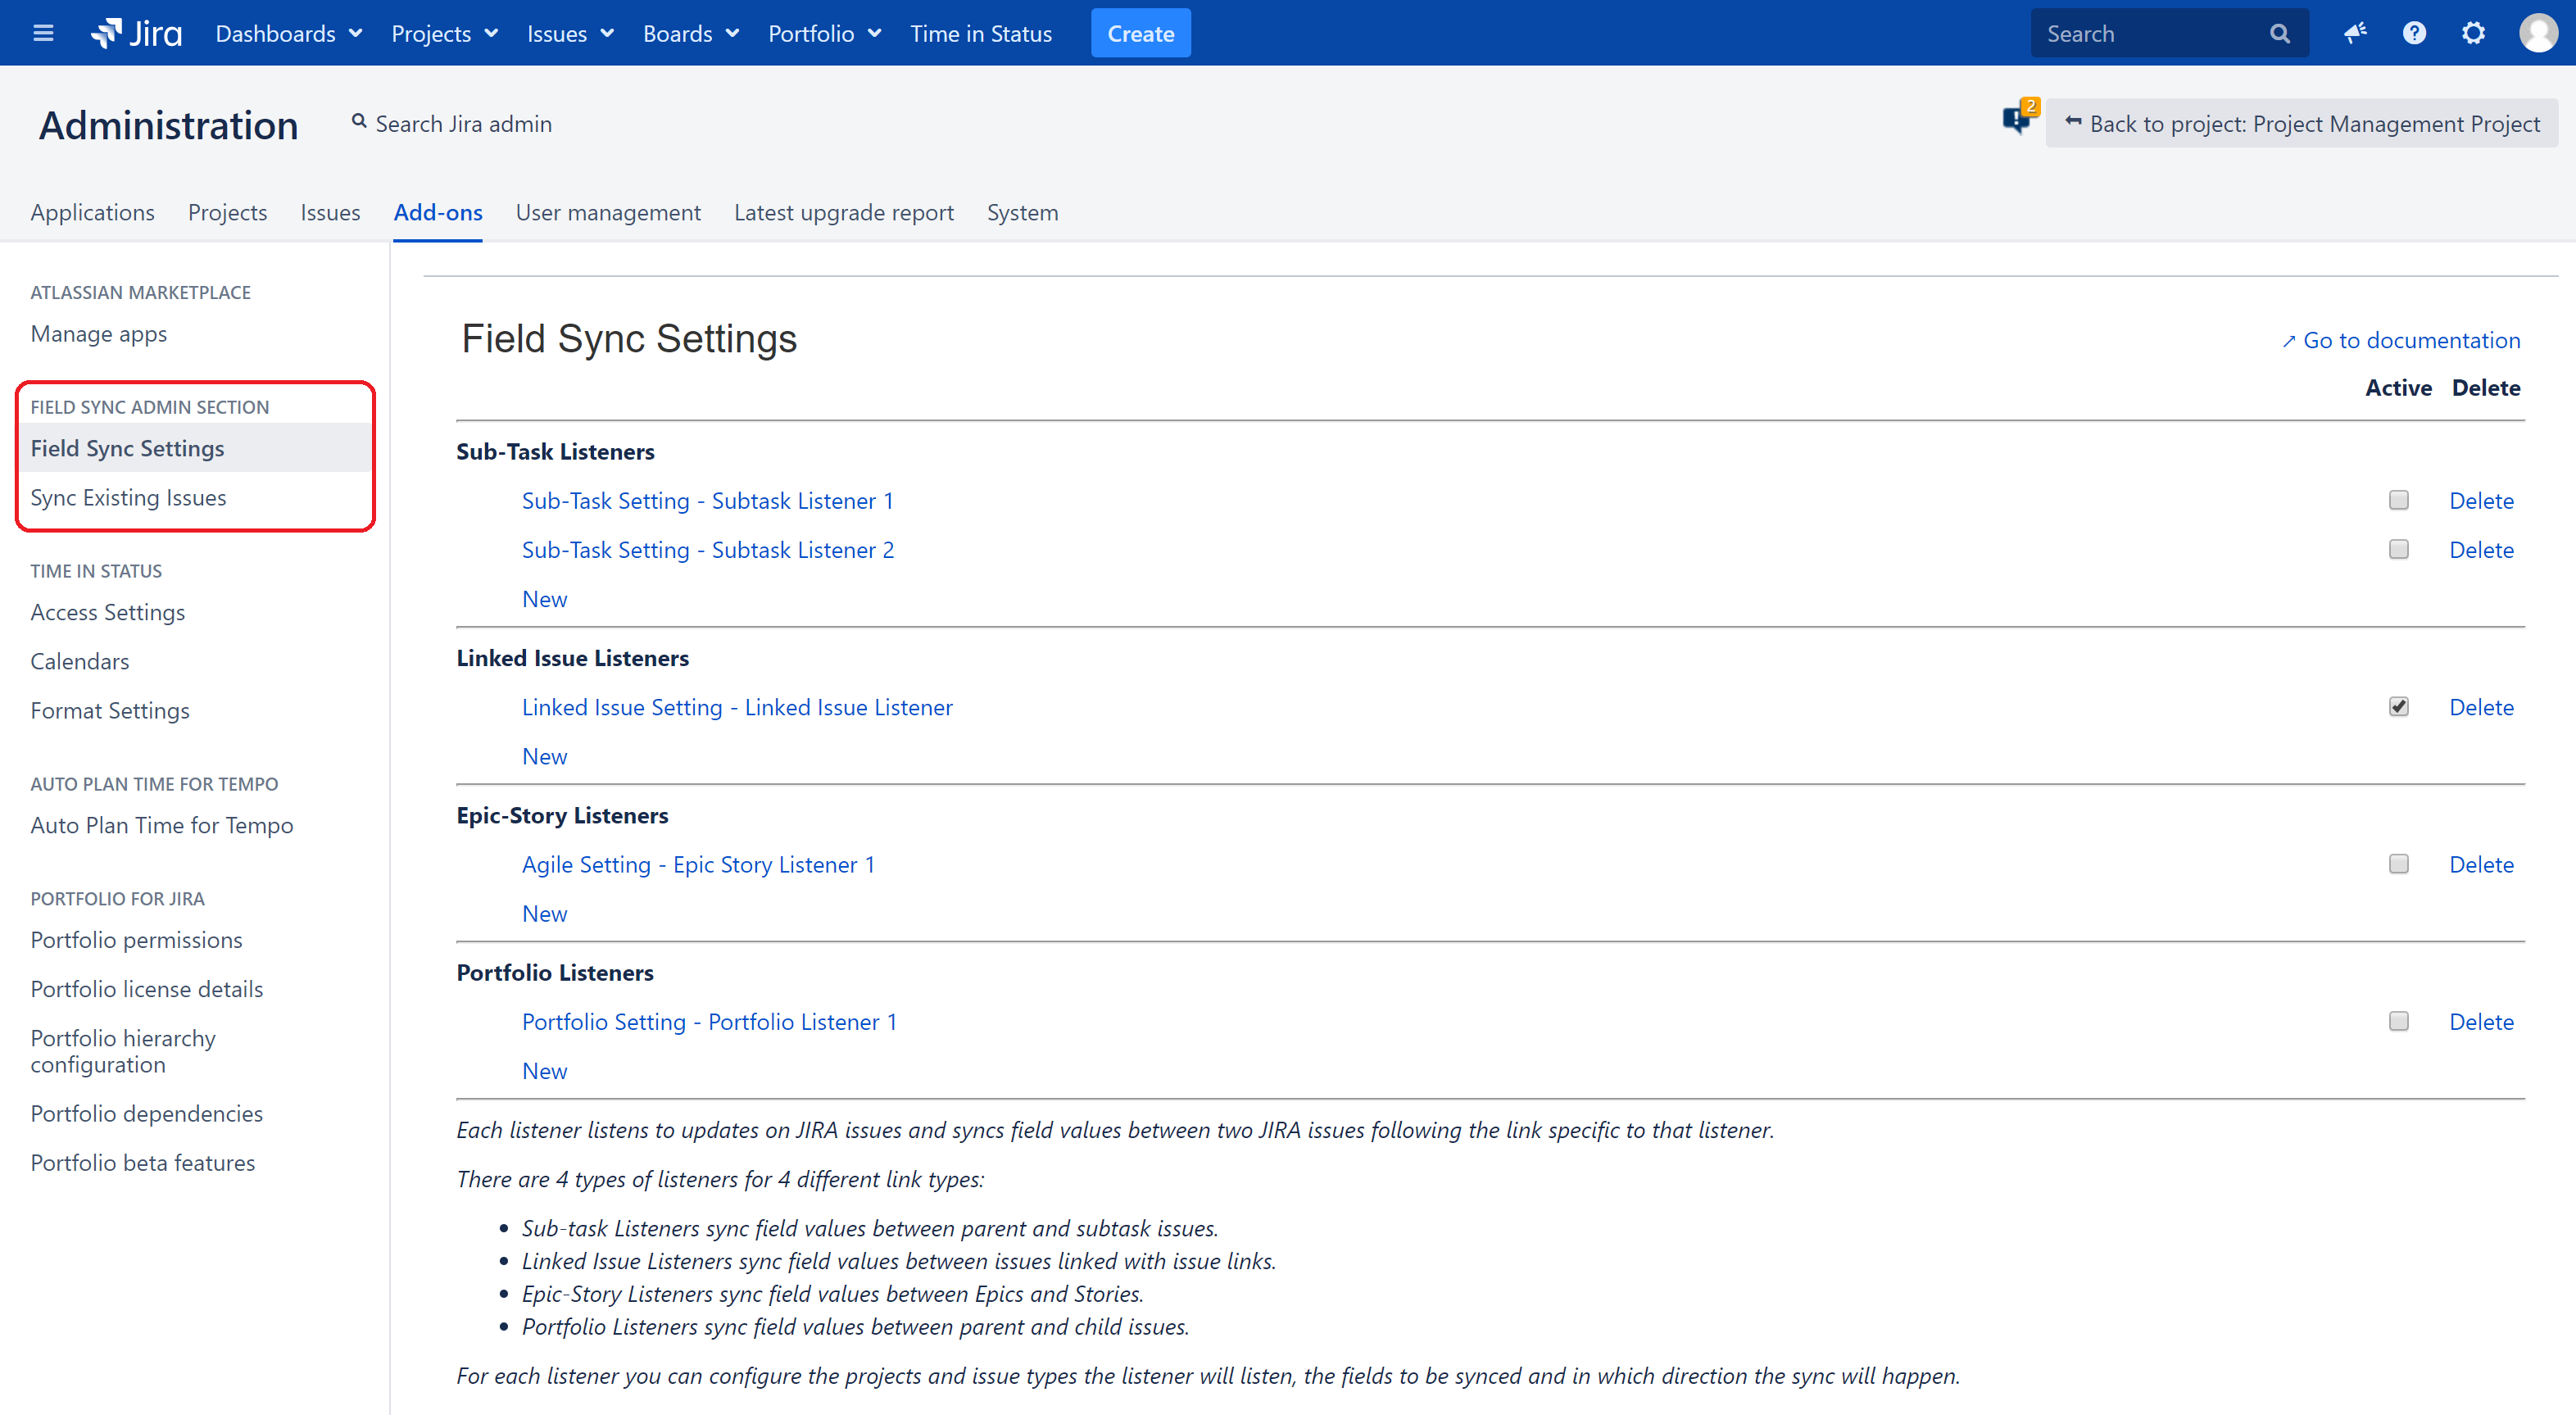
Task: Open the help question mark icon
Action: coord(2414,33)
